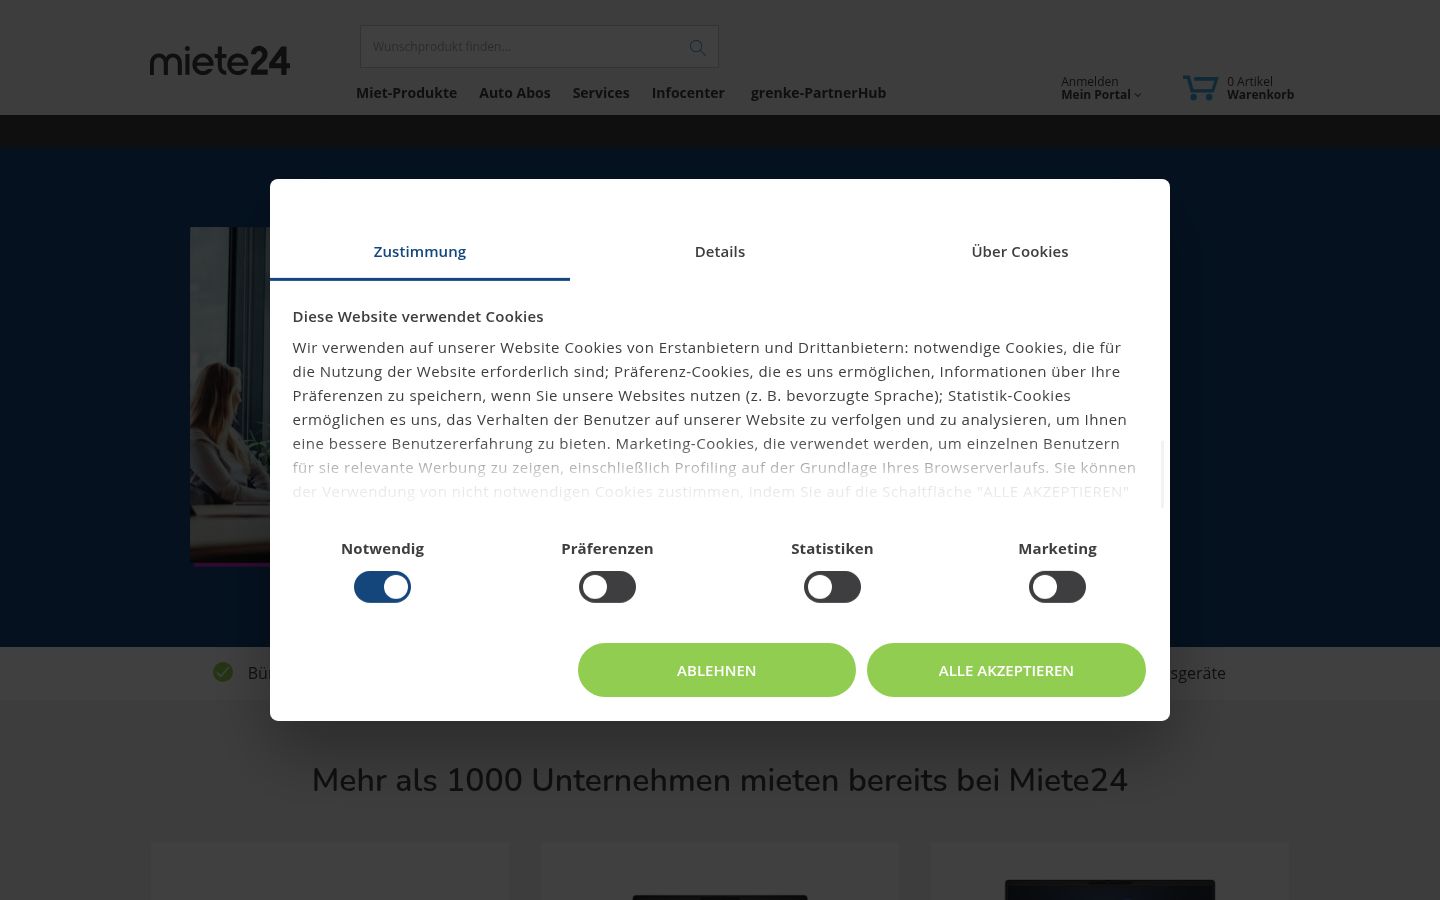
Task: Open the Services menu
Action: point(601,93)
